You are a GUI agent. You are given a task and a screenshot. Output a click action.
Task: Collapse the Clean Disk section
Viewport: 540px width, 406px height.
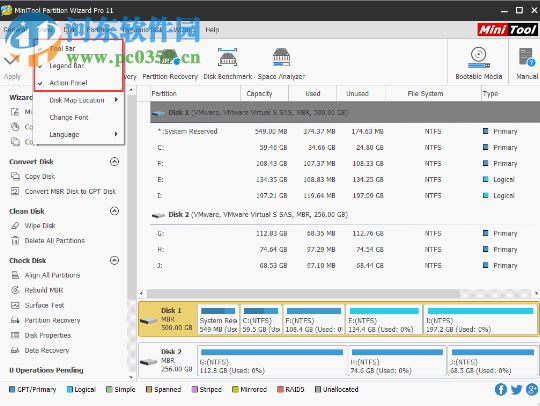point(114,211)
